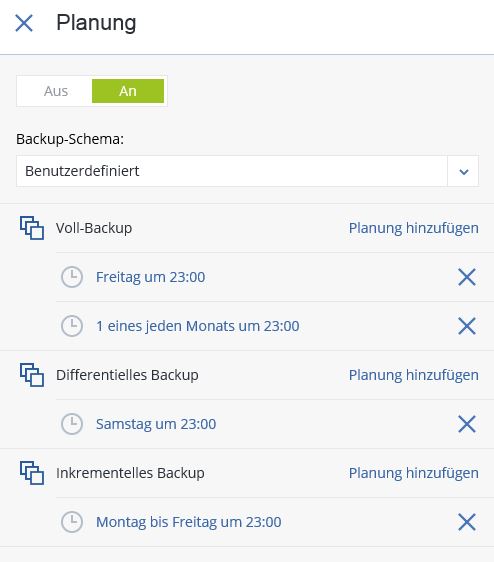Viewport: 494px width, 562px height.
Task: Open the Samstag um 23:00 schedule
Action: coord(156,424)
